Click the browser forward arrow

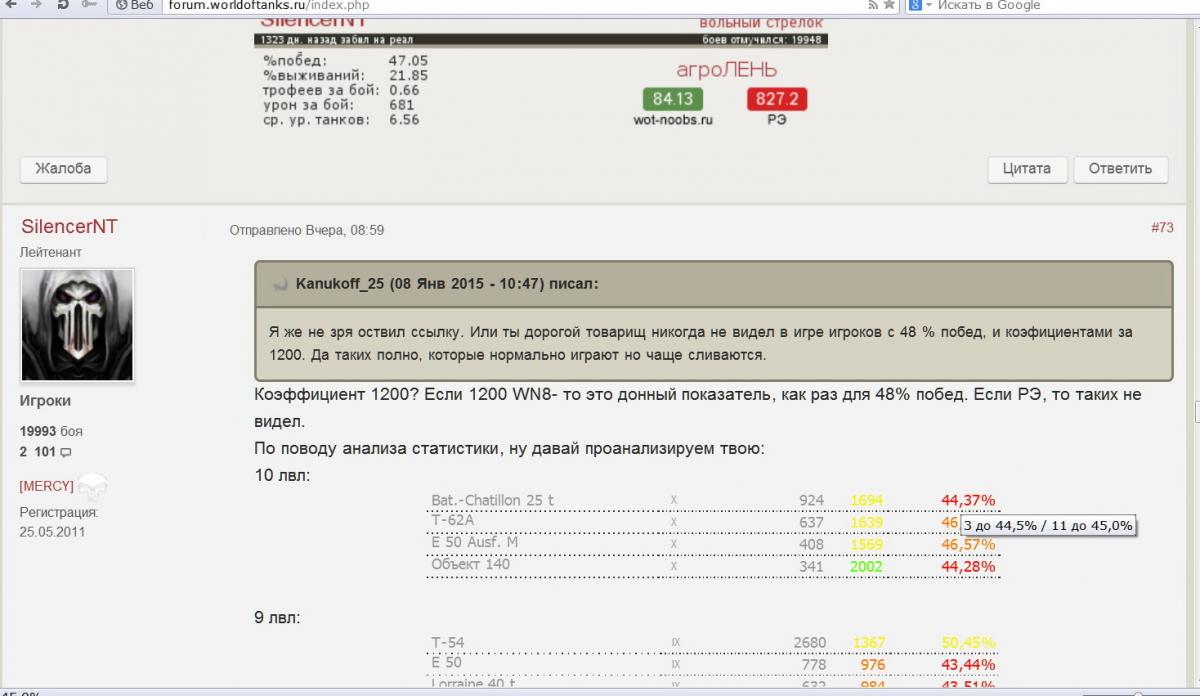37,5
